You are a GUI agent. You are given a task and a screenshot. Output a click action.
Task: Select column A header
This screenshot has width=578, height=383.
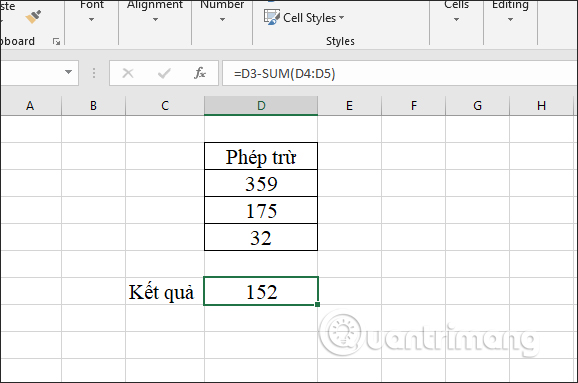(x=30, y=106)
